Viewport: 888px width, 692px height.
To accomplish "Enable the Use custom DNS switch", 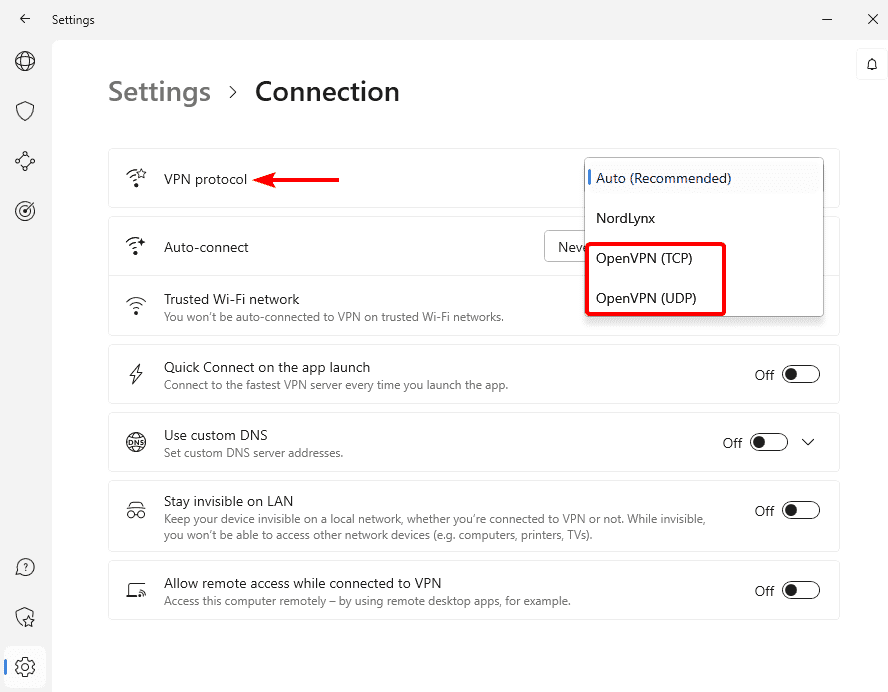I will [769, 442].
